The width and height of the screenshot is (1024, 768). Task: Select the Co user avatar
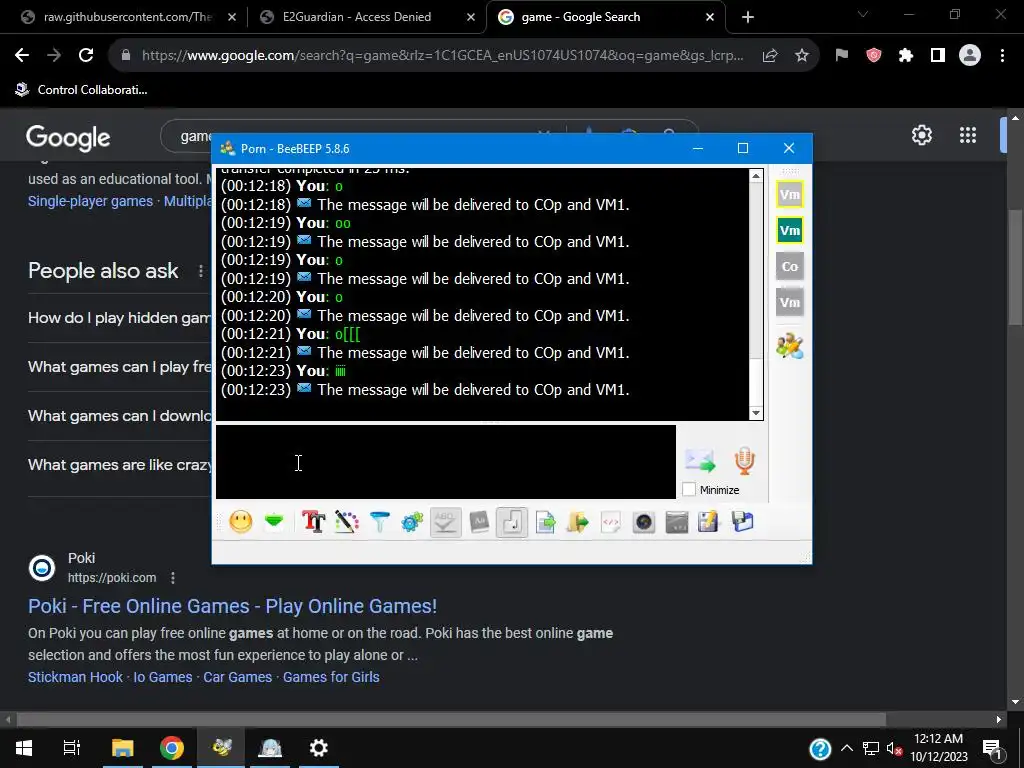pos(790,266)
